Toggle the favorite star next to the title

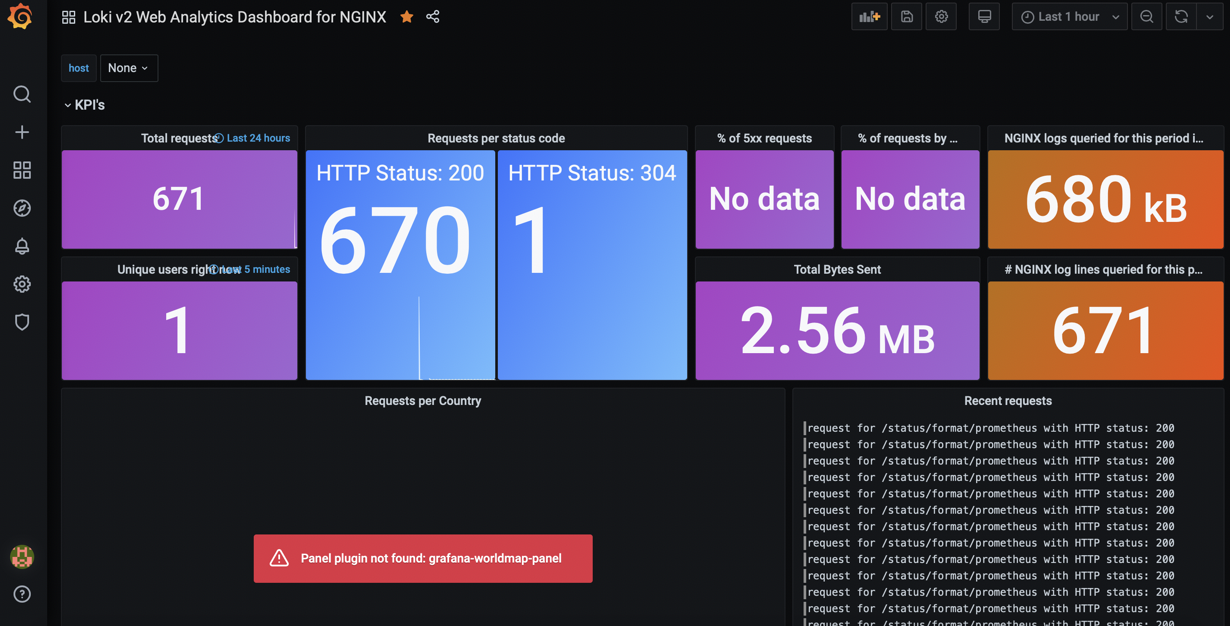click(406, 16)
